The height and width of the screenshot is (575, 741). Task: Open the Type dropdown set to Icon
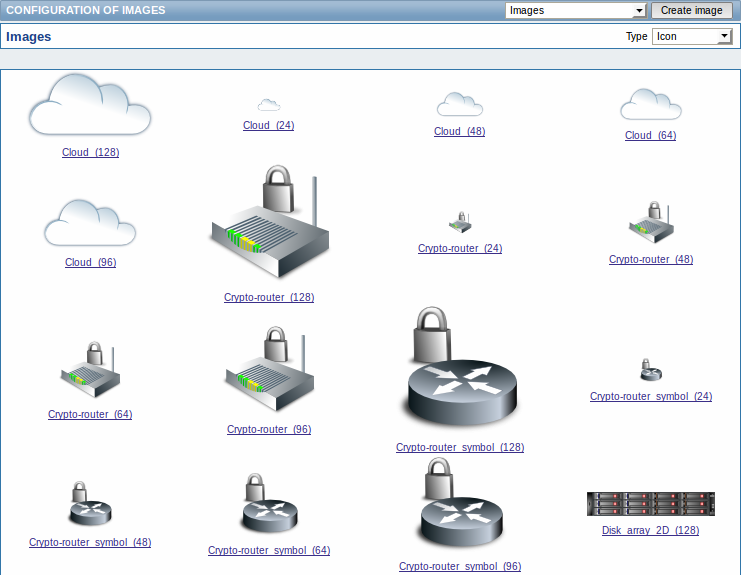click(692, 36)
